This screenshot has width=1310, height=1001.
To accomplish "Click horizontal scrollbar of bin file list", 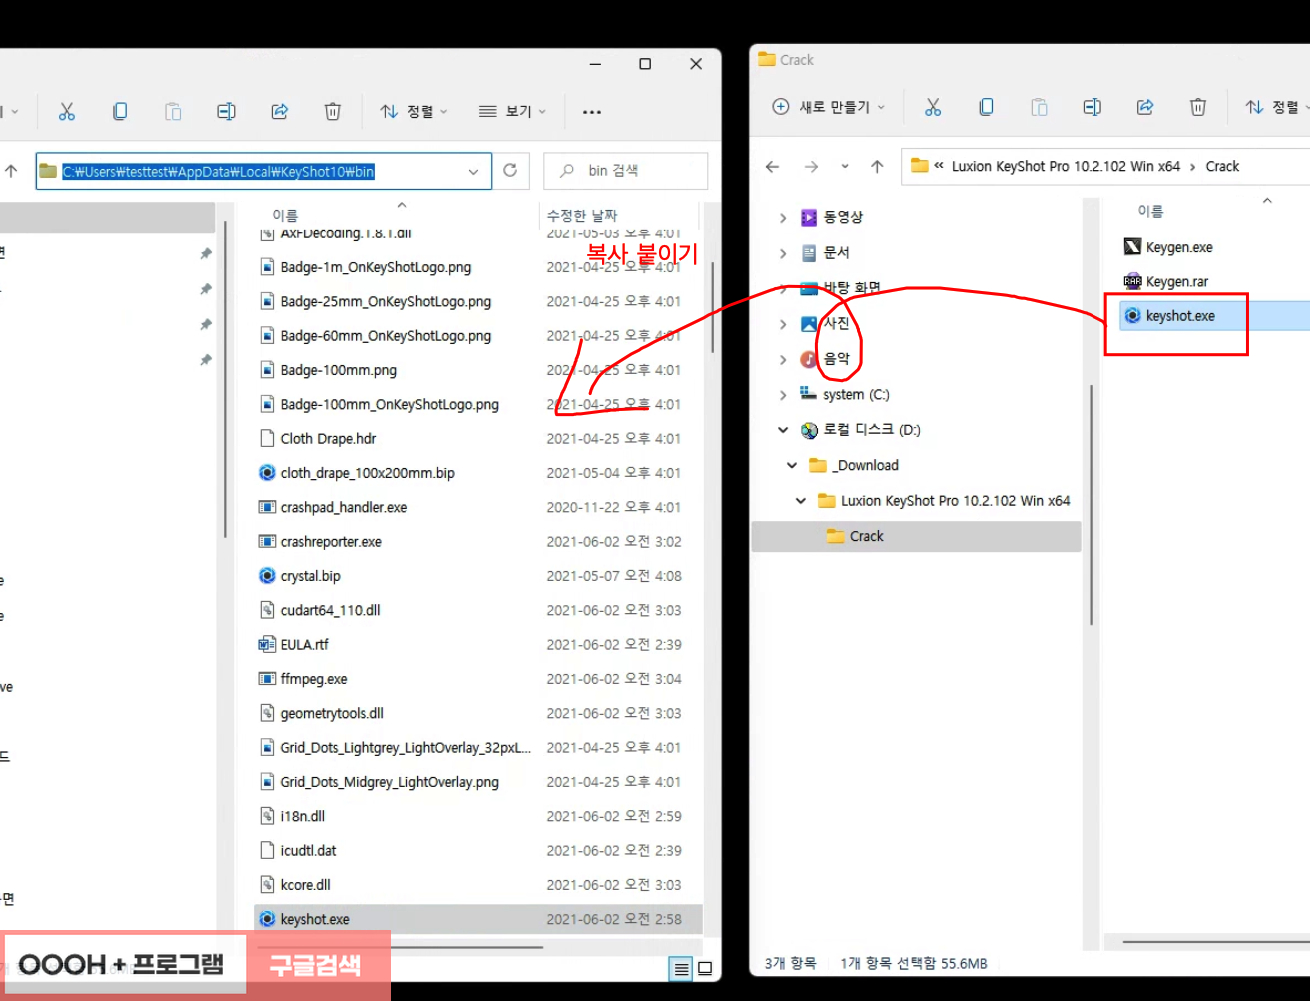I will [x=400, y=947].
